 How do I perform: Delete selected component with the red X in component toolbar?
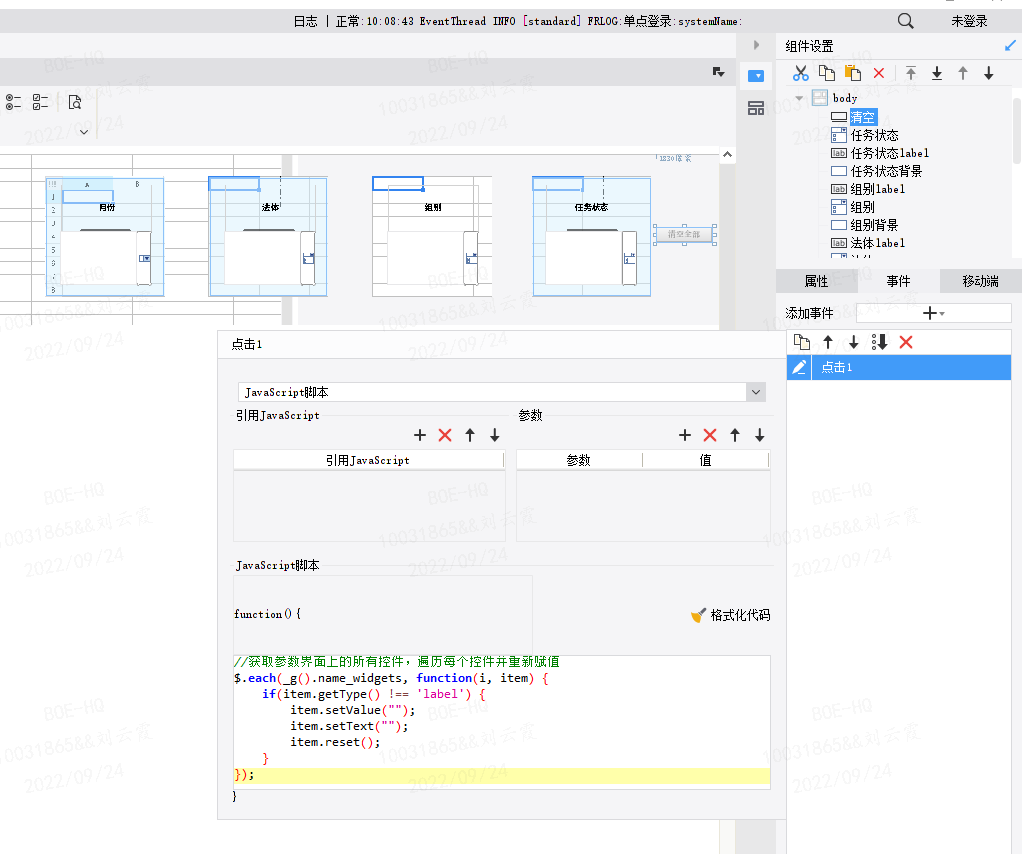(x=879, y=73)
